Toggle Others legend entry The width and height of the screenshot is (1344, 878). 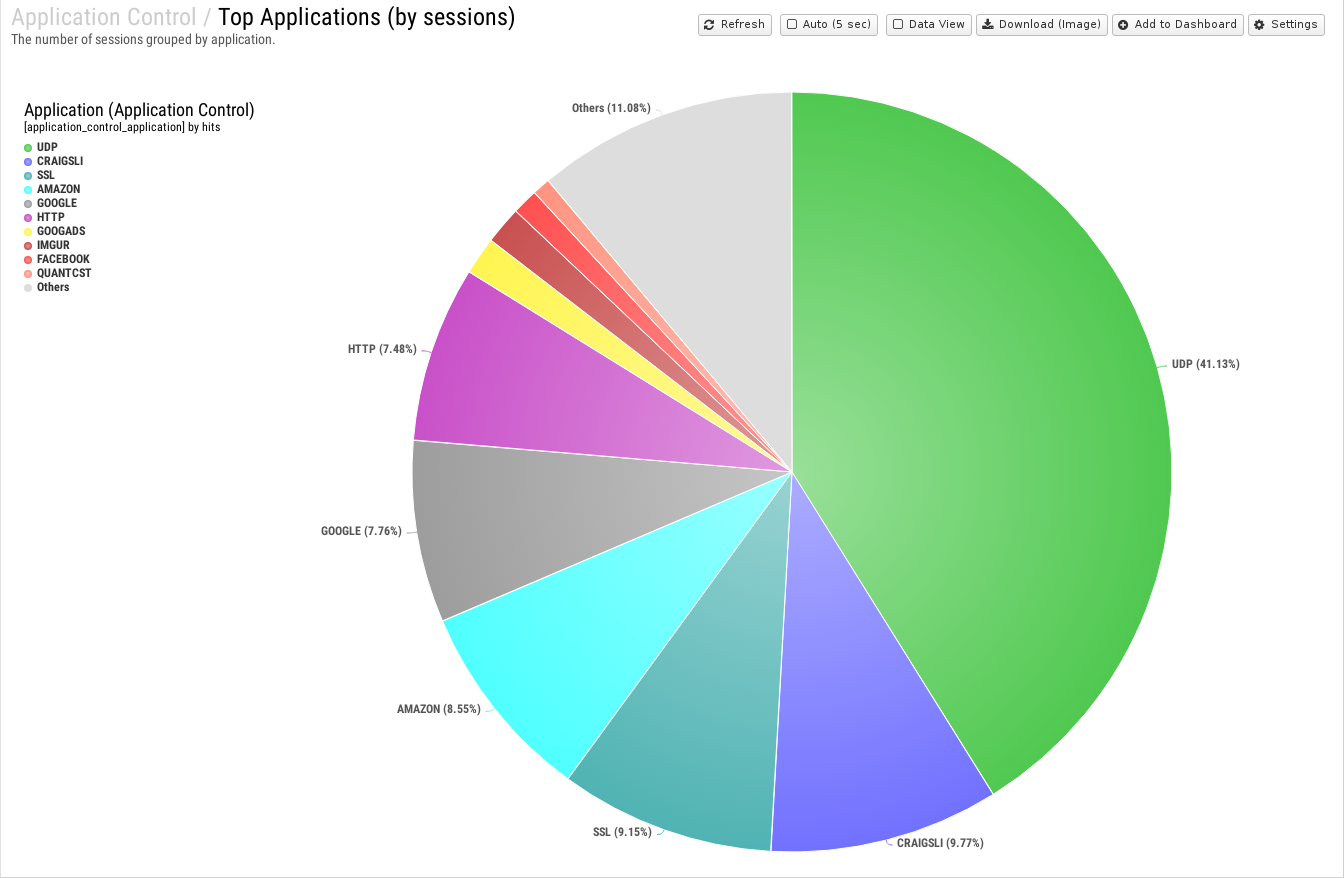(47, 287)
